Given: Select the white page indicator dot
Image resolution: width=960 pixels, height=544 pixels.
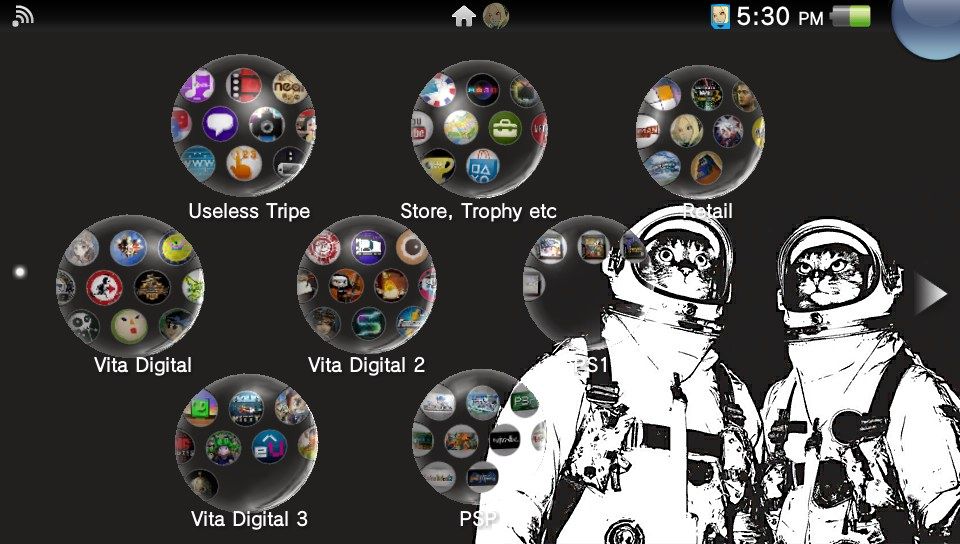Looking at the screenshot, I should (x=20, y=271).
